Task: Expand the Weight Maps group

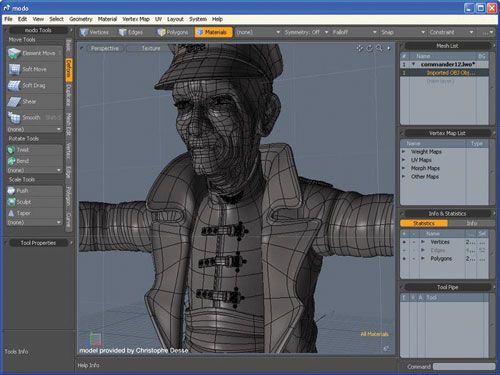Action: (x=404, y=152)
